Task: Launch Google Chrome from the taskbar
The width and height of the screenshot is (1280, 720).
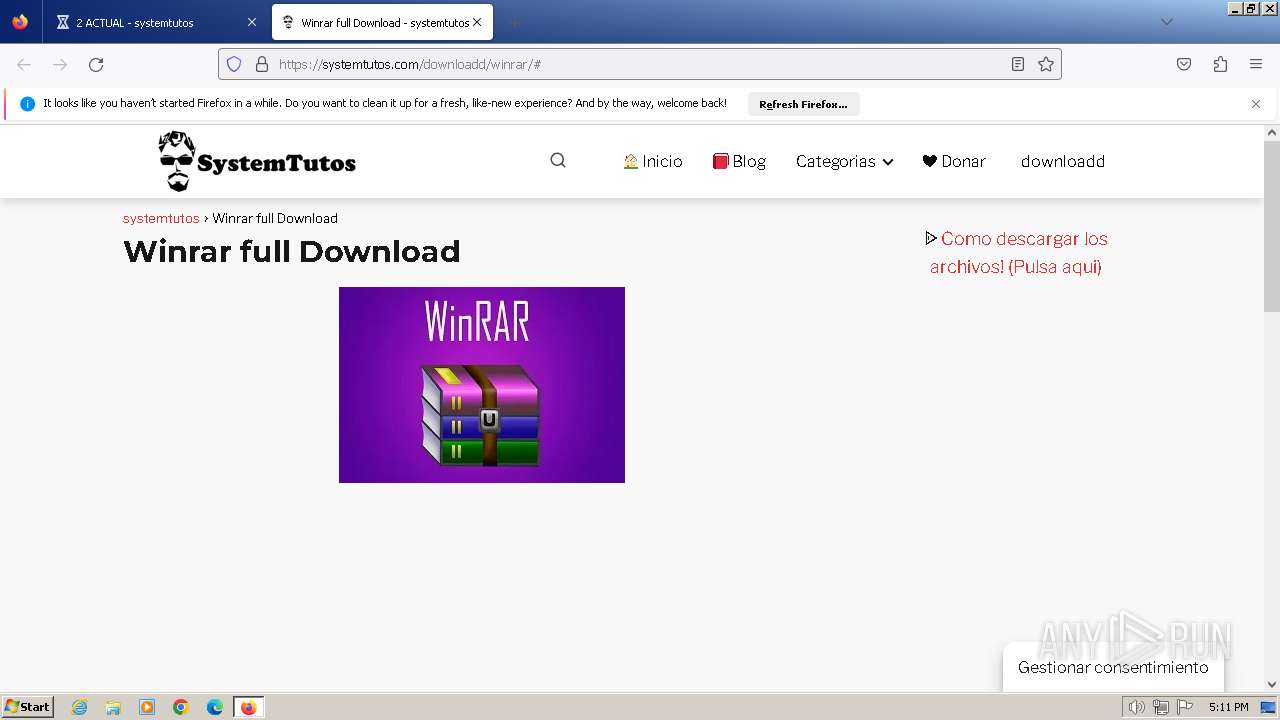Action: point(181,707)
